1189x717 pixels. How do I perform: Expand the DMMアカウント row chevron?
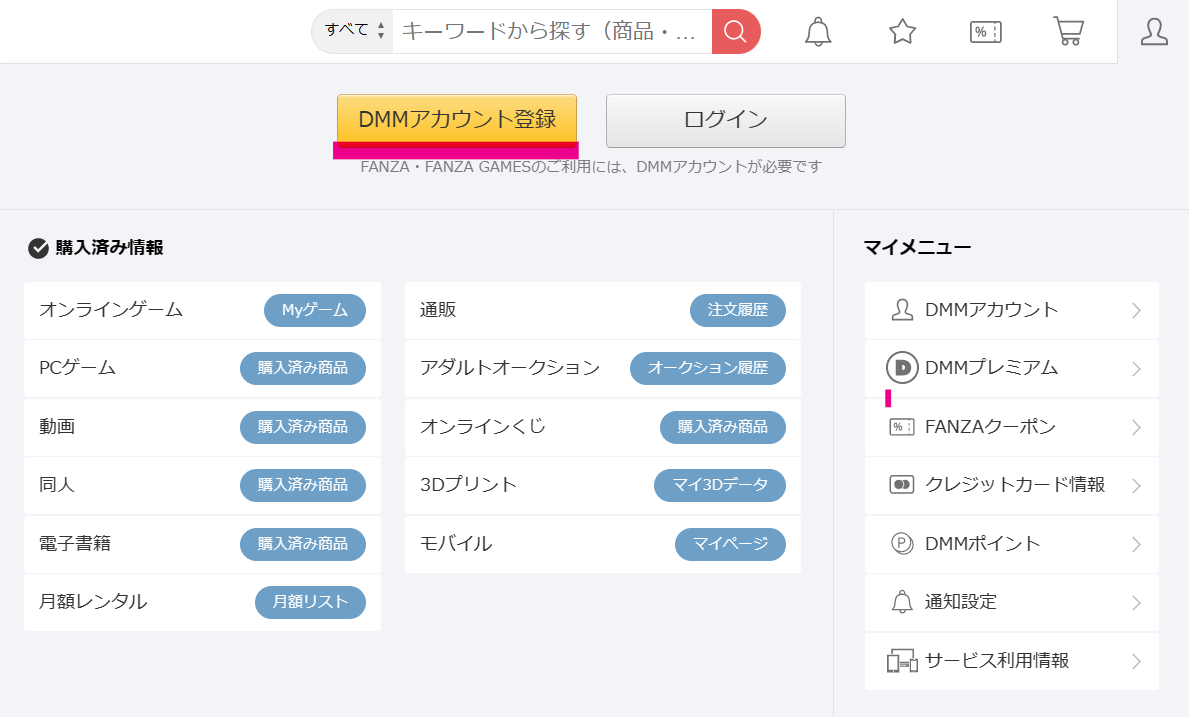tap(1137, 310)
